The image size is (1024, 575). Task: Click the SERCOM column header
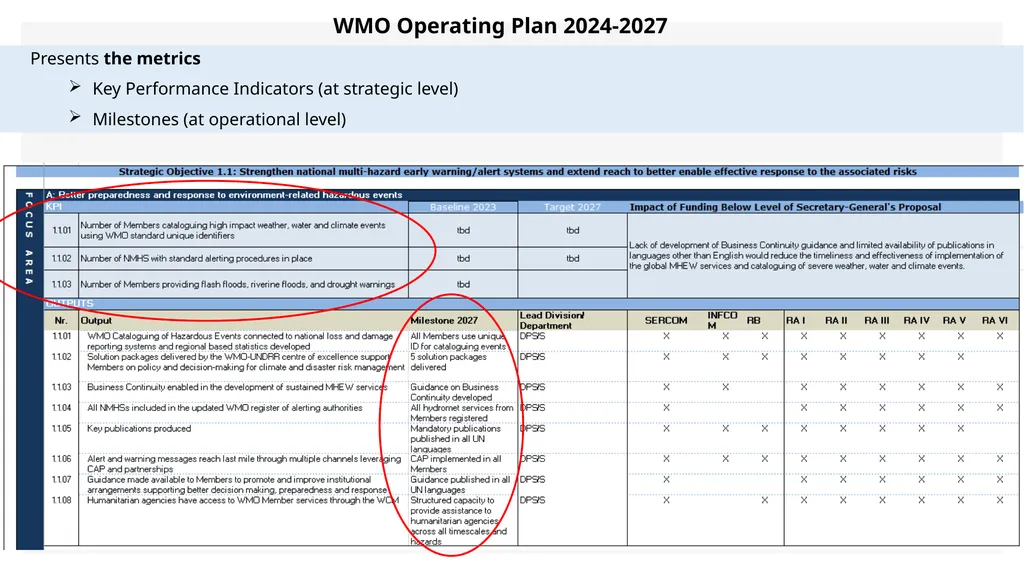coord(666,320)
